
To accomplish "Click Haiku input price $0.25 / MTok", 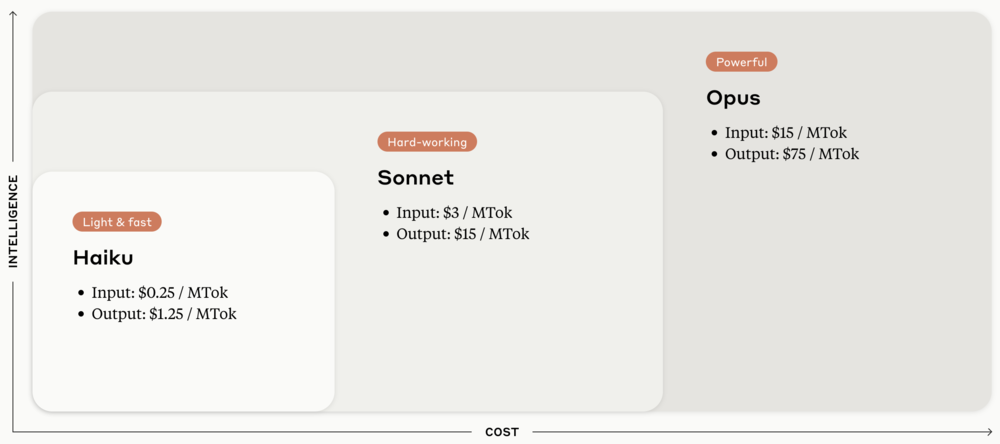I will (159, 293).
